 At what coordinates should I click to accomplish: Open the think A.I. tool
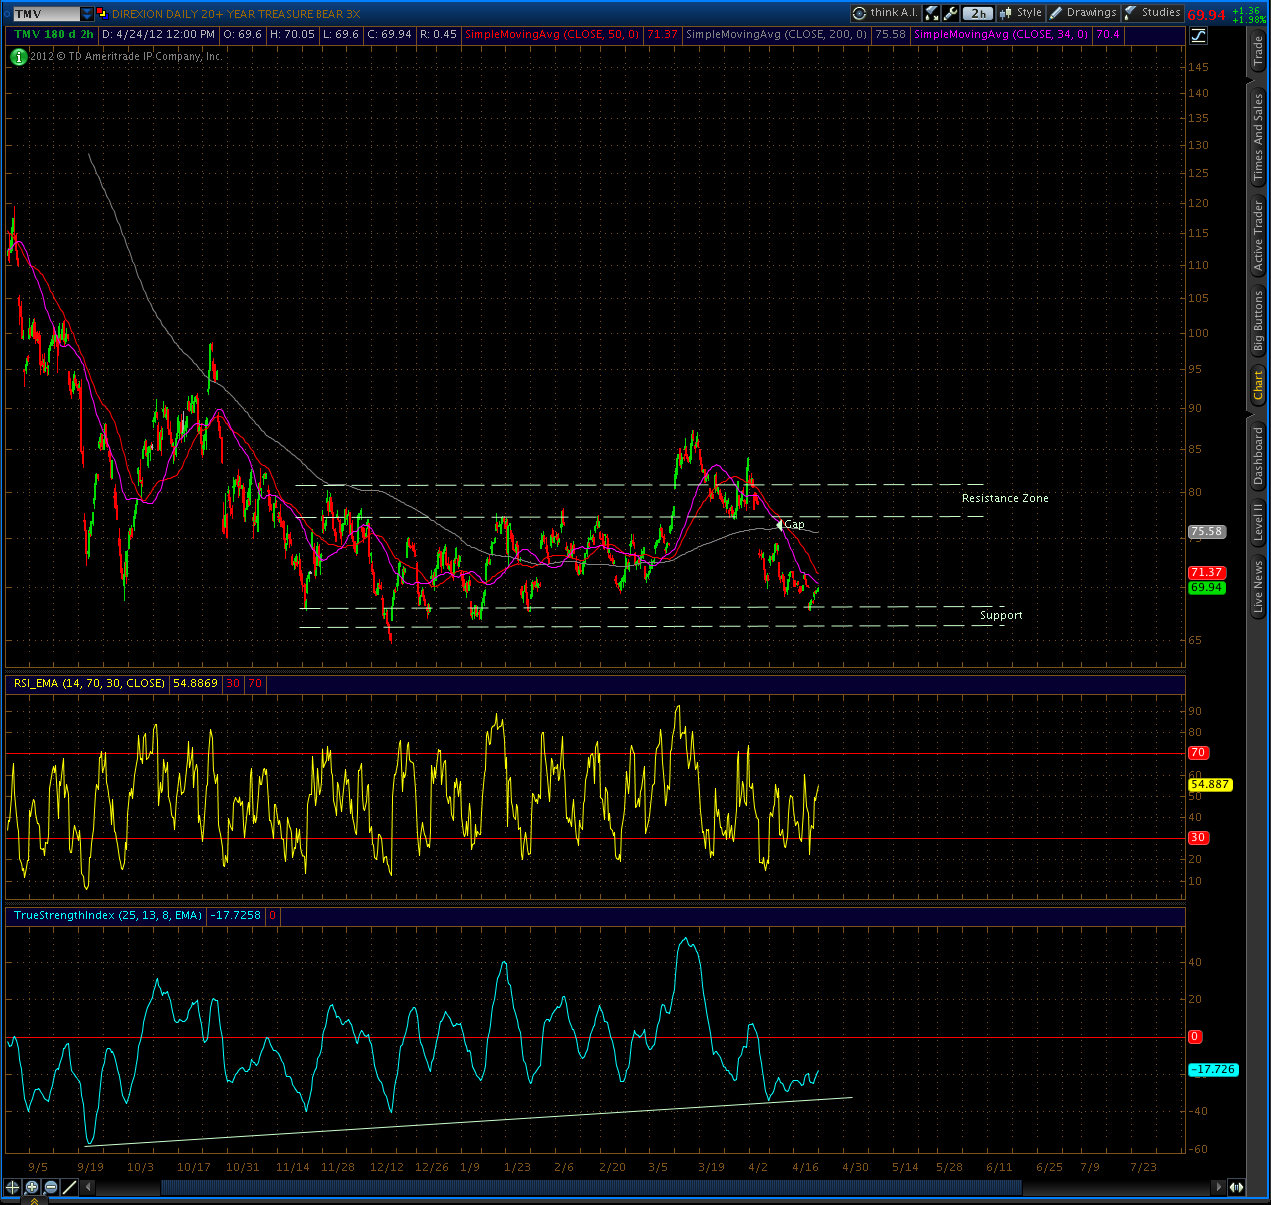pyautogui.click(x=885, y=13)
